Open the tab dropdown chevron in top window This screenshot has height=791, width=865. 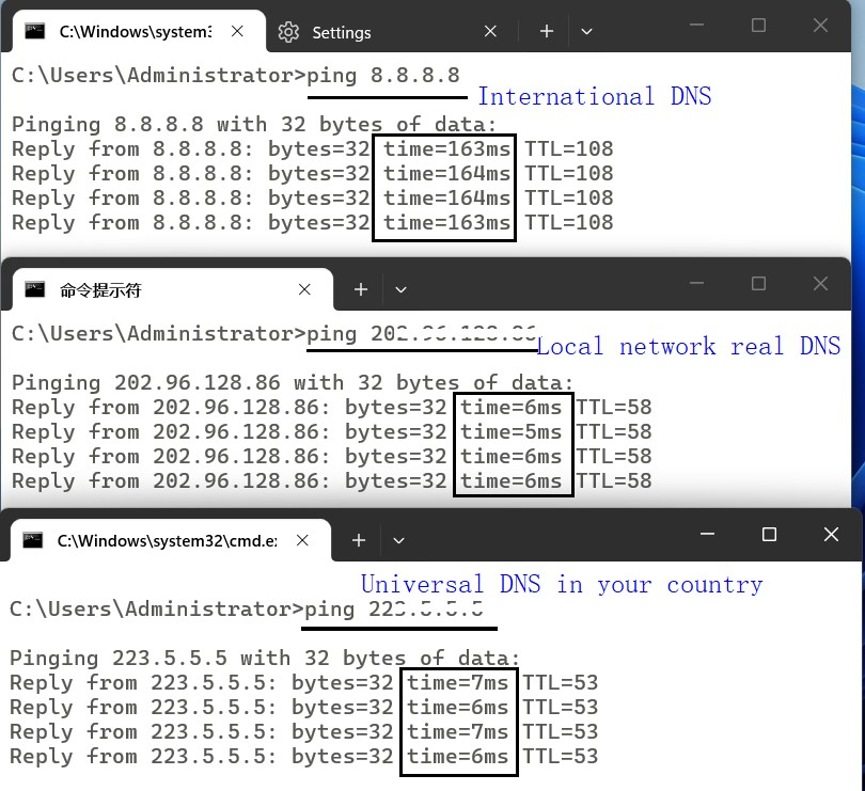coord(586,31)
